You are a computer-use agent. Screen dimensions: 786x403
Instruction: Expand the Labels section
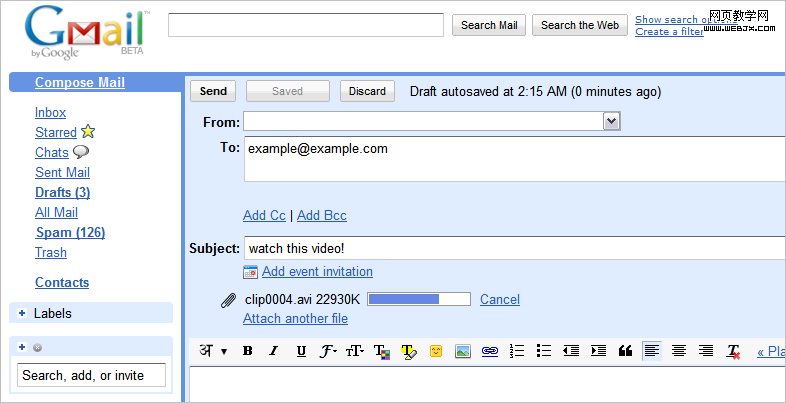(x=22, y=313)
